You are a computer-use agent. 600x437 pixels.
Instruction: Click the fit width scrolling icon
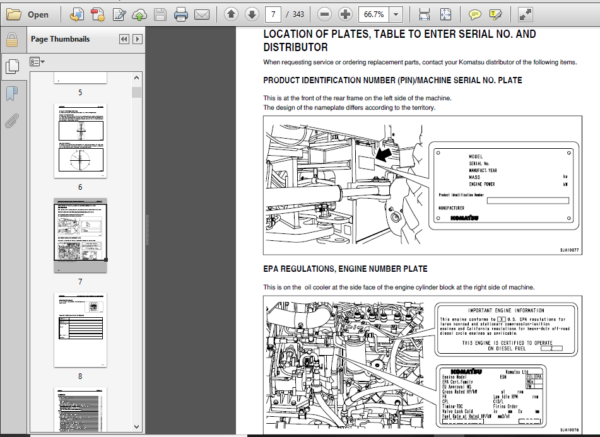424,15
